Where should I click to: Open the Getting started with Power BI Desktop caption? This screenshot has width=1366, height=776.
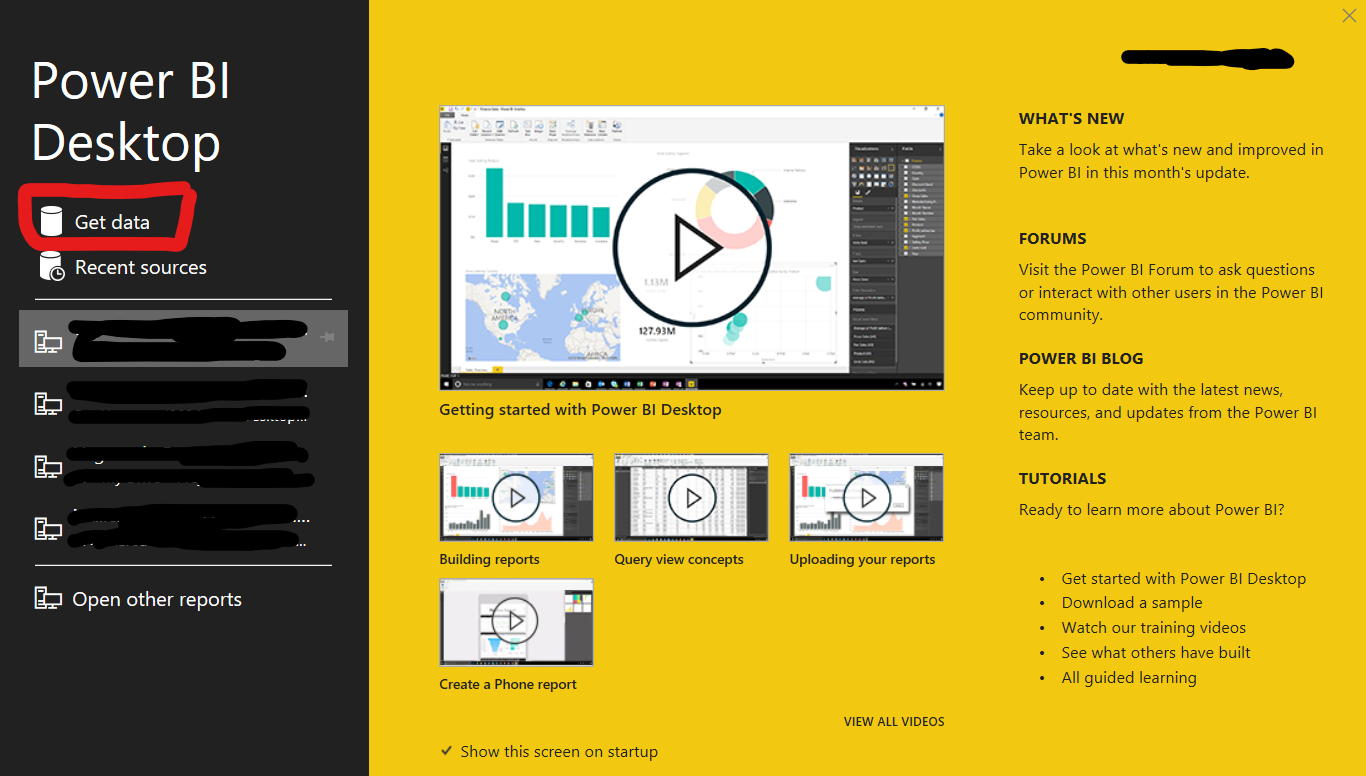coord(580,410)
